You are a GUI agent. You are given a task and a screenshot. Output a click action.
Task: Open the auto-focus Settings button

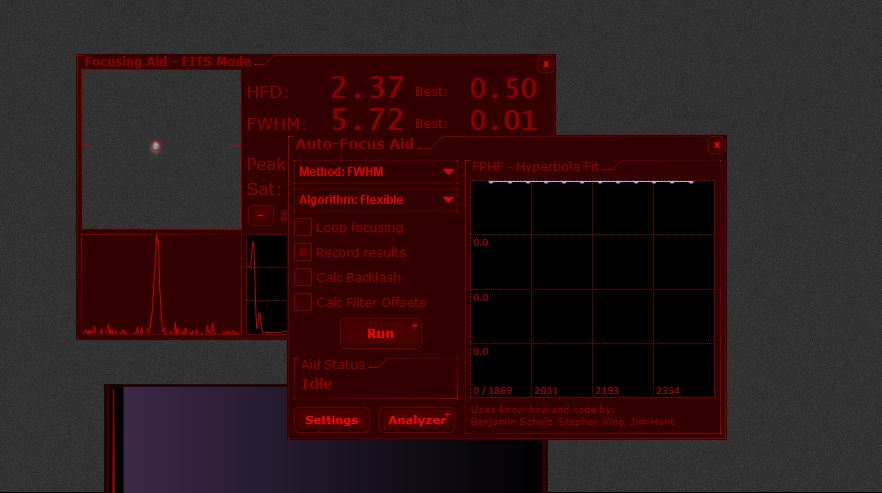331,420
